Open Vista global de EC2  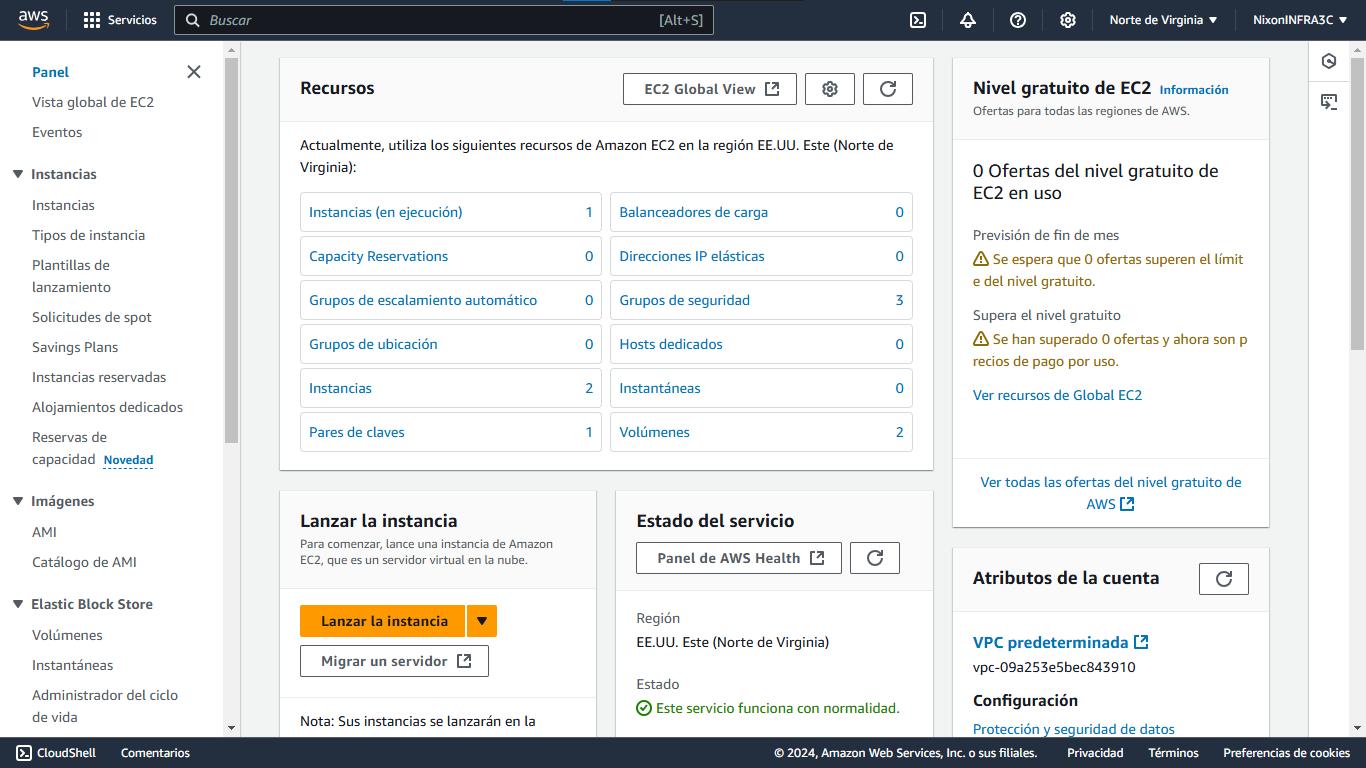[x=93, y=102]
